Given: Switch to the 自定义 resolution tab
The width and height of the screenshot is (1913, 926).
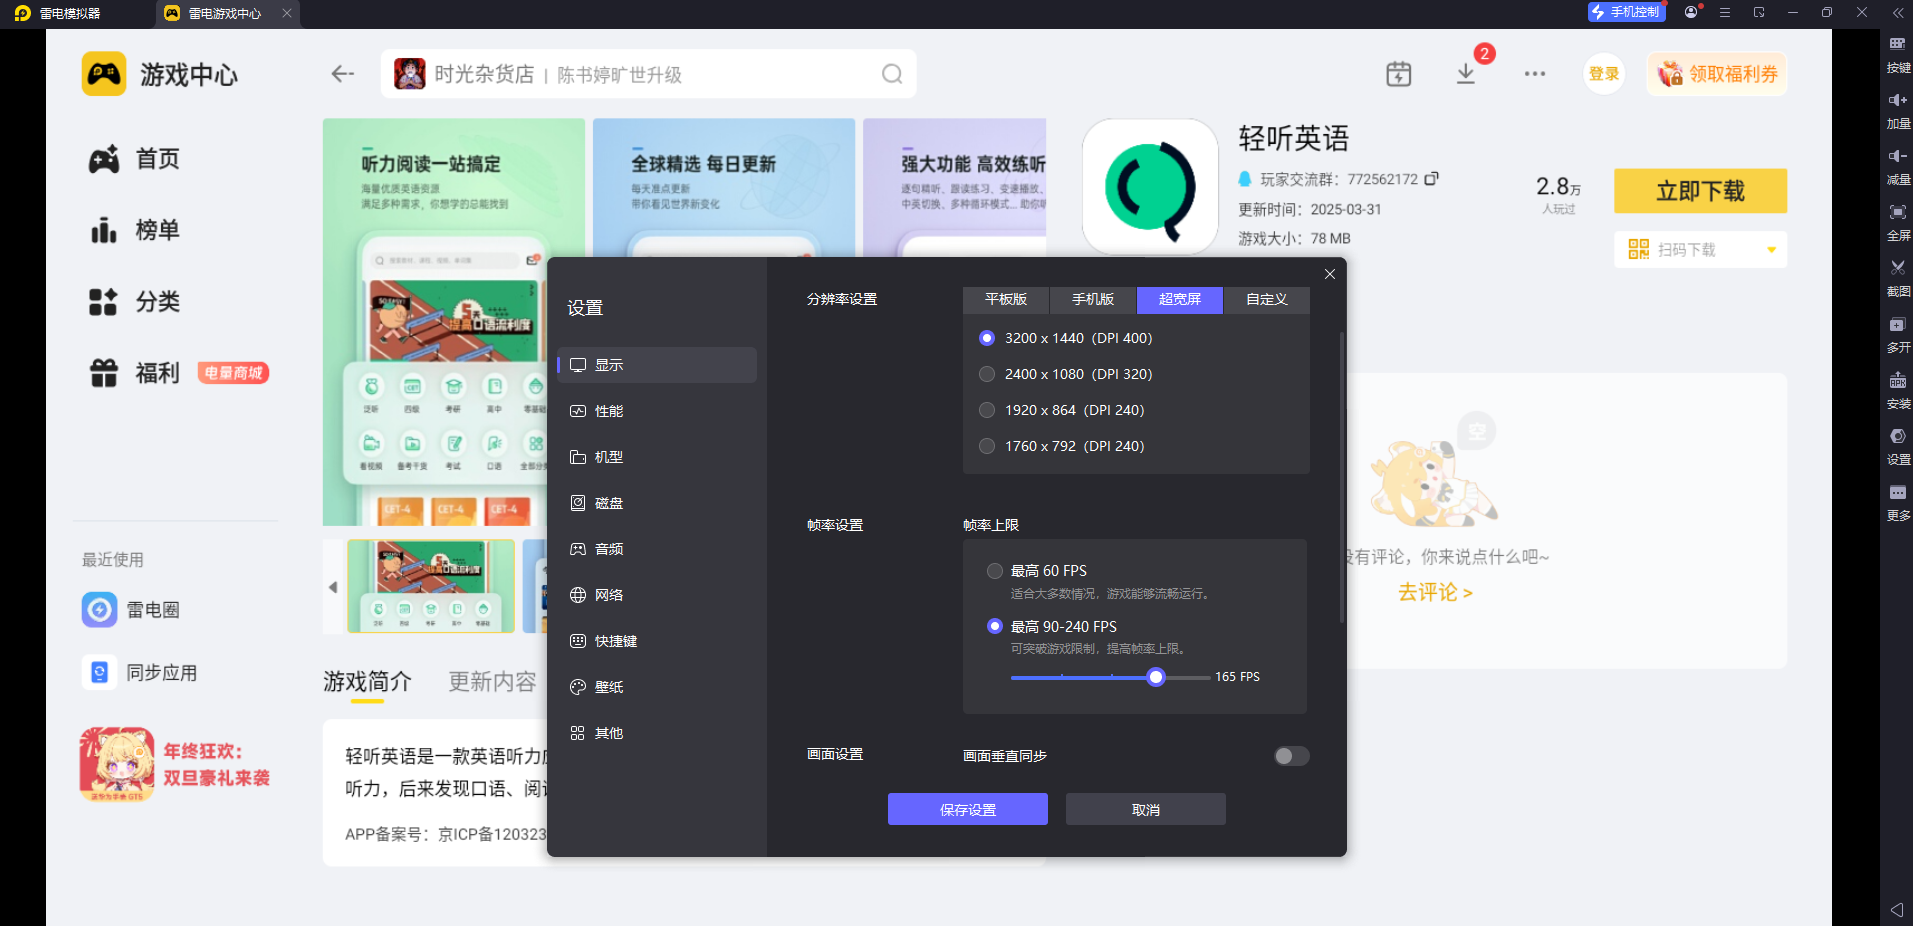Looking at the screenshot, I should pos(1267,300).
